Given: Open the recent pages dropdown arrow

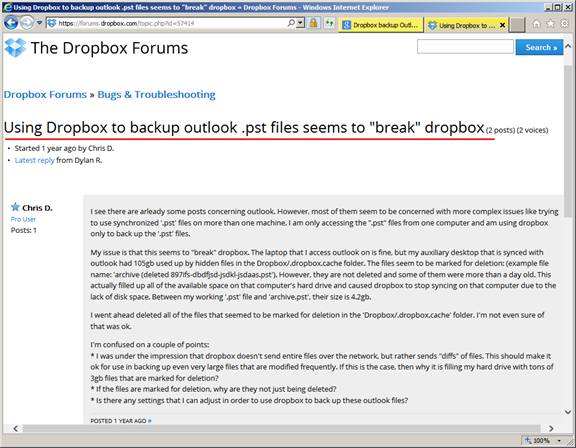Looking at the screenshot, I should tap(39, 23).
